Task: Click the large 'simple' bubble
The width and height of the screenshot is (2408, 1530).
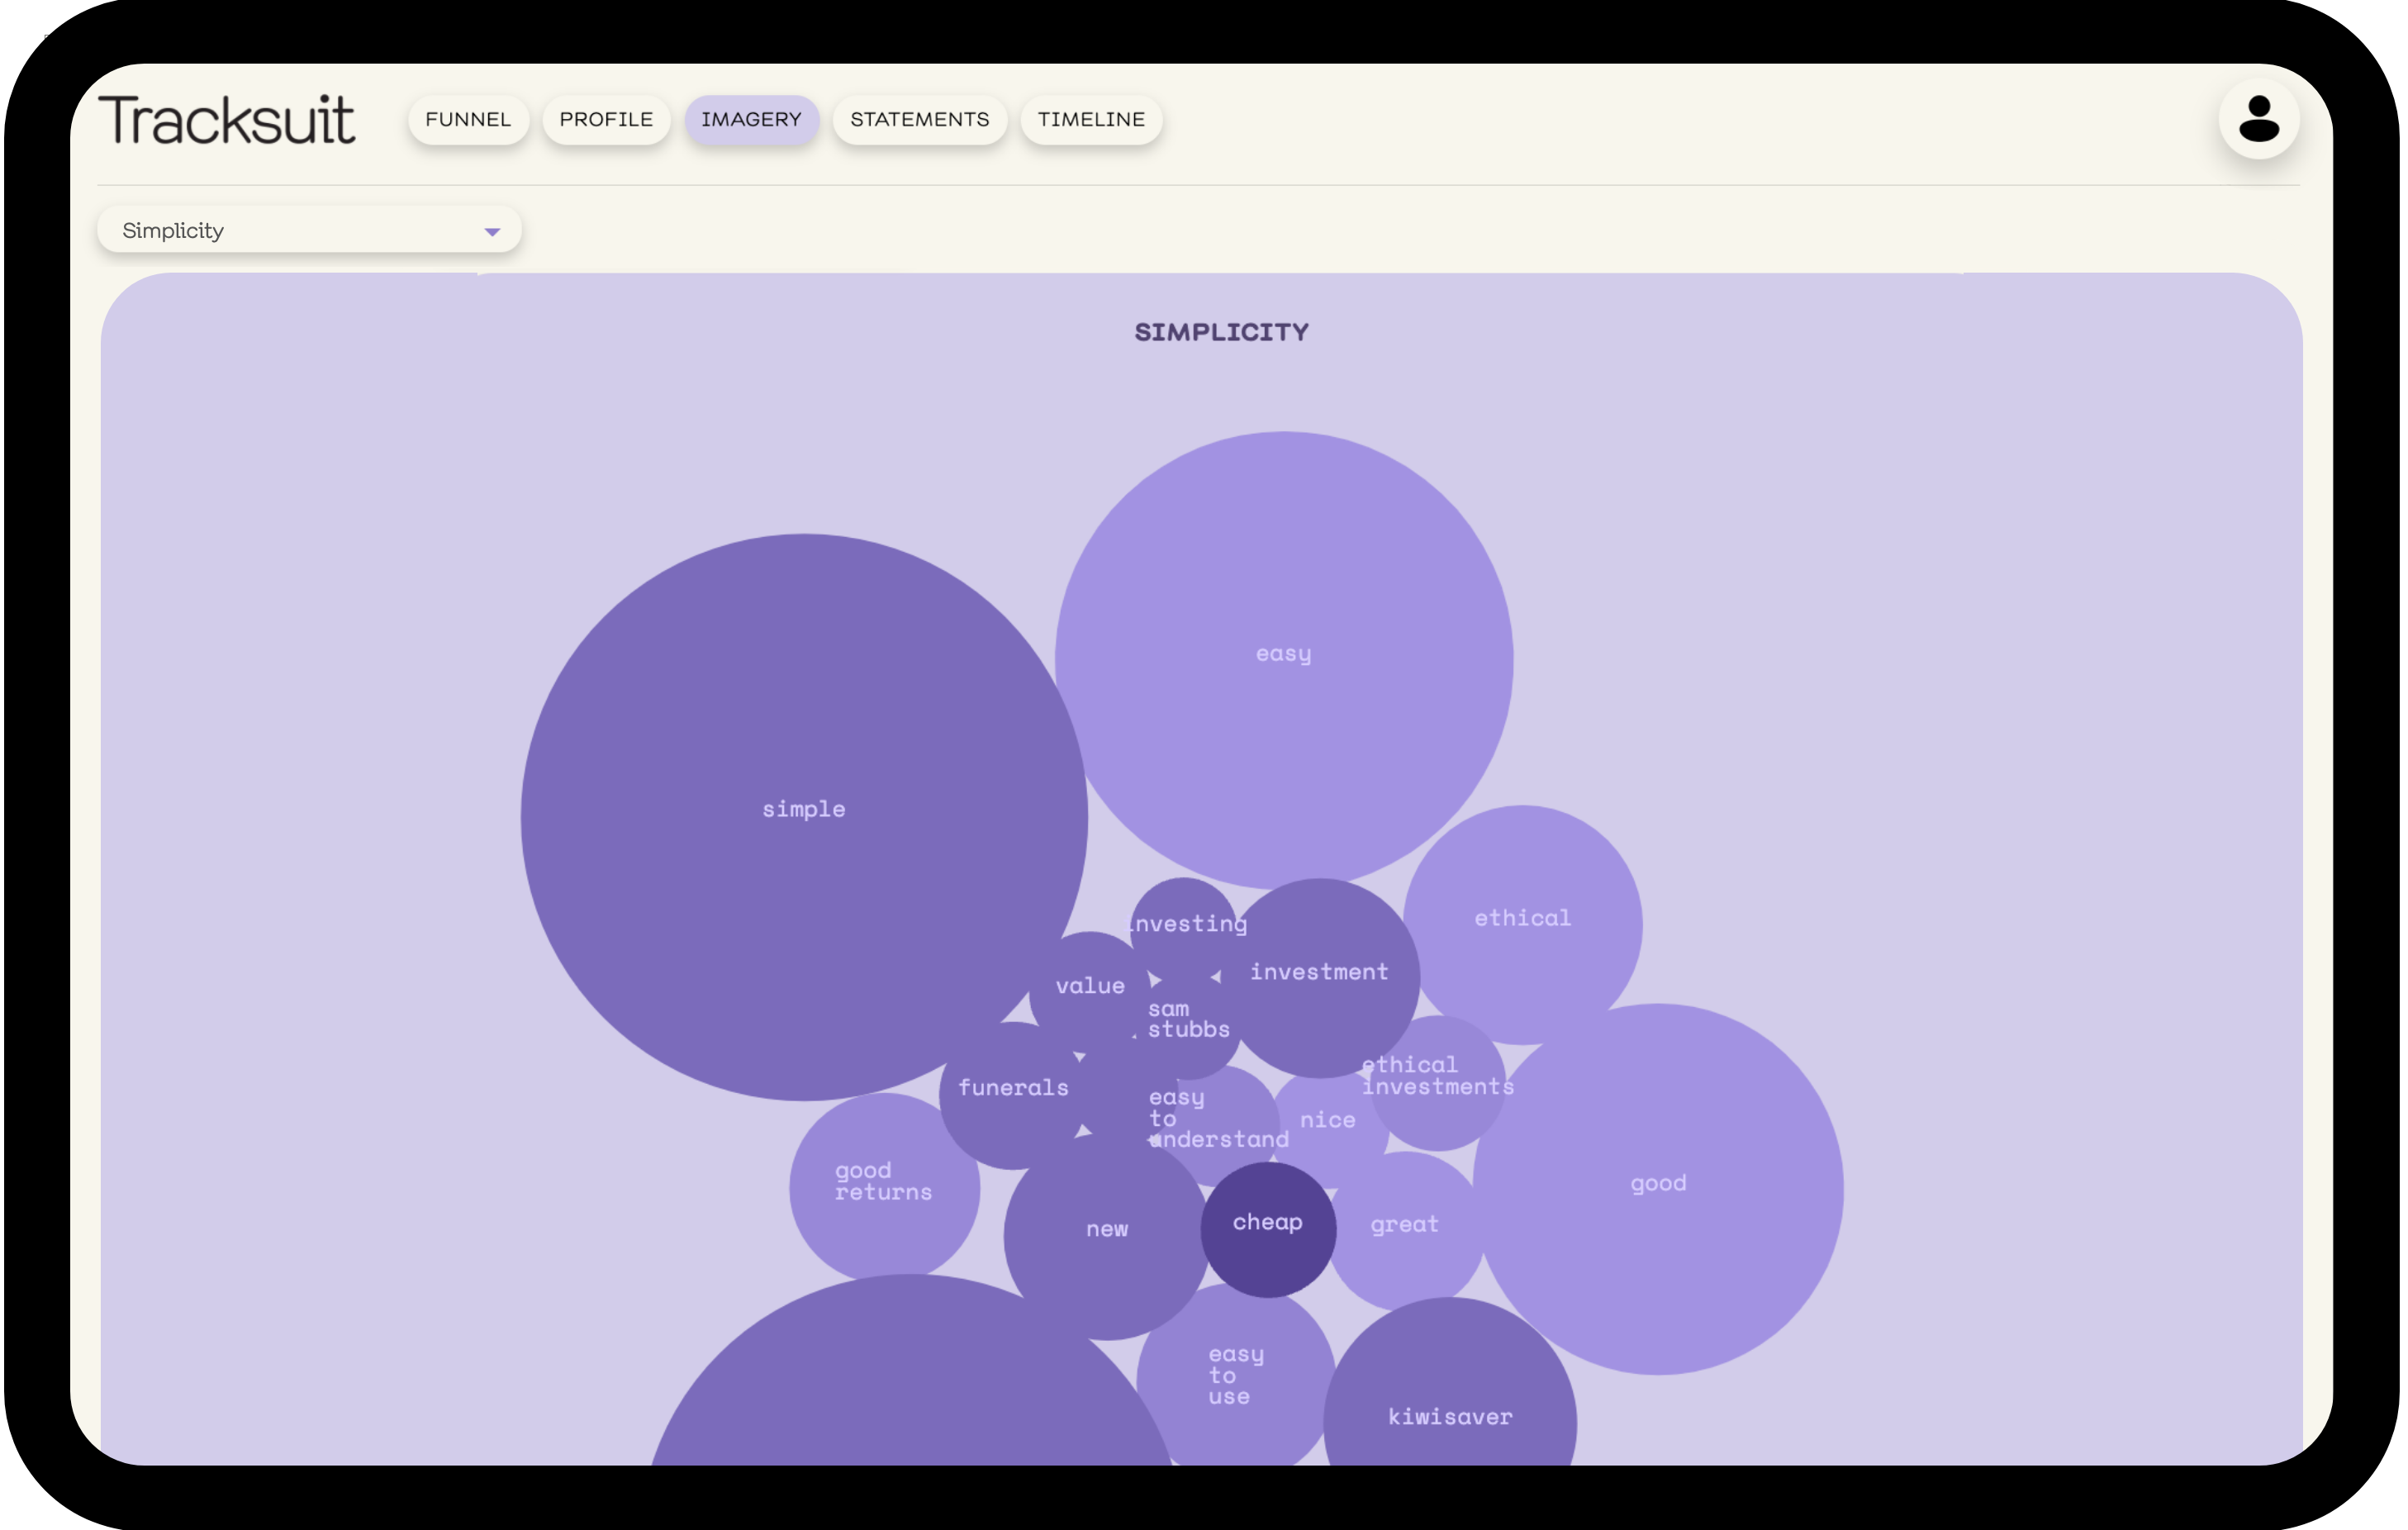Action: coord(803,810)
